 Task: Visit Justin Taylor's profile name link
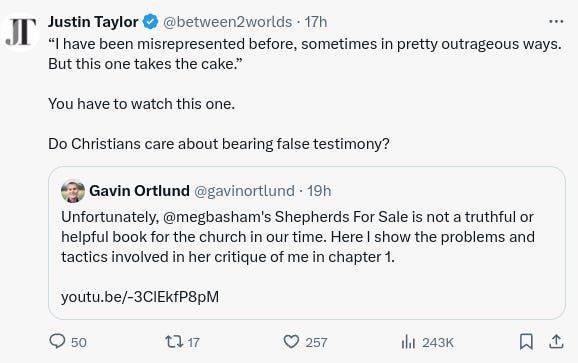click(93, 22)
